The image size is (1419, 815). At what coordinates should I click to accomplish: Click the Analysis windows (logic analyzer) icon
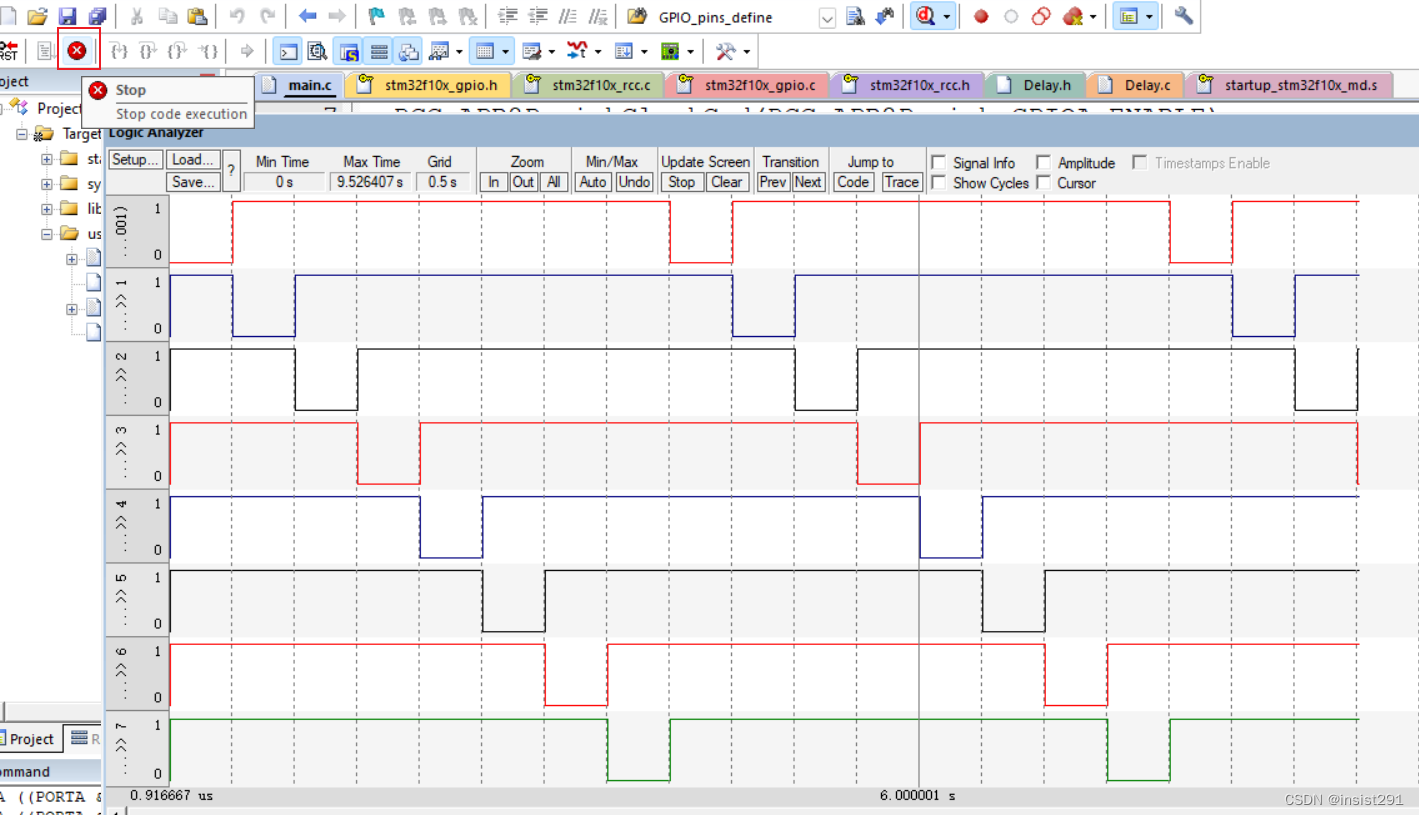(578, 50)
